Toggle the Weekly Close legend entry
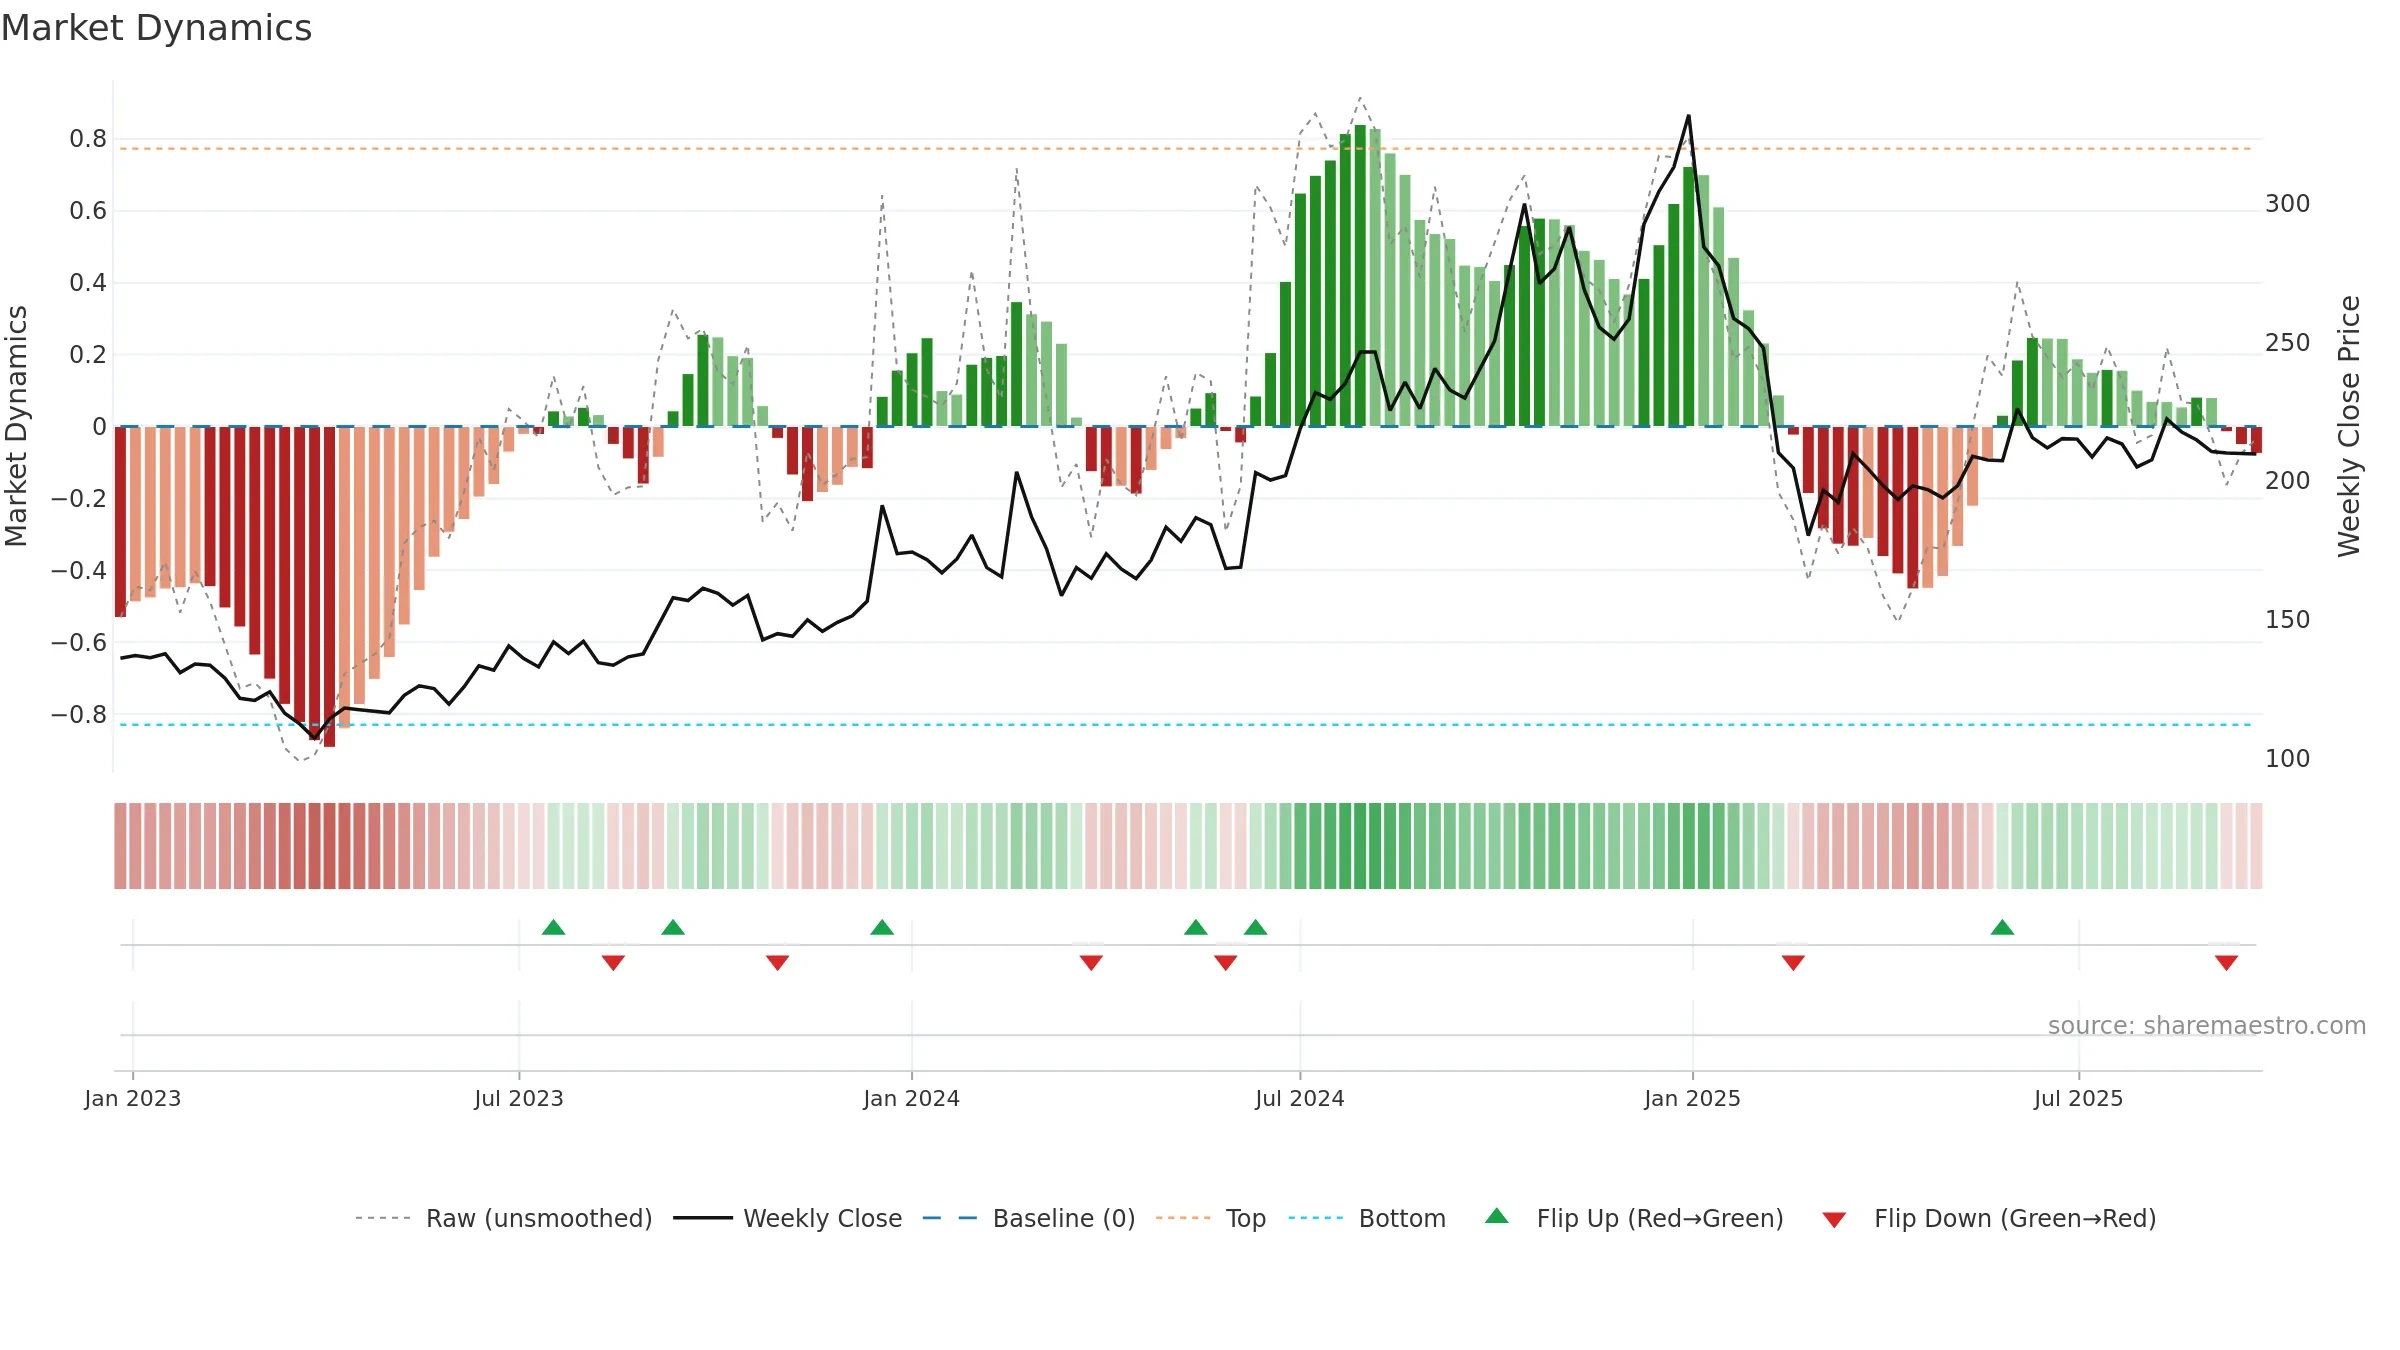Image resolution: width=2400 pixels, height=1350 pixels. coord(788,1218)
